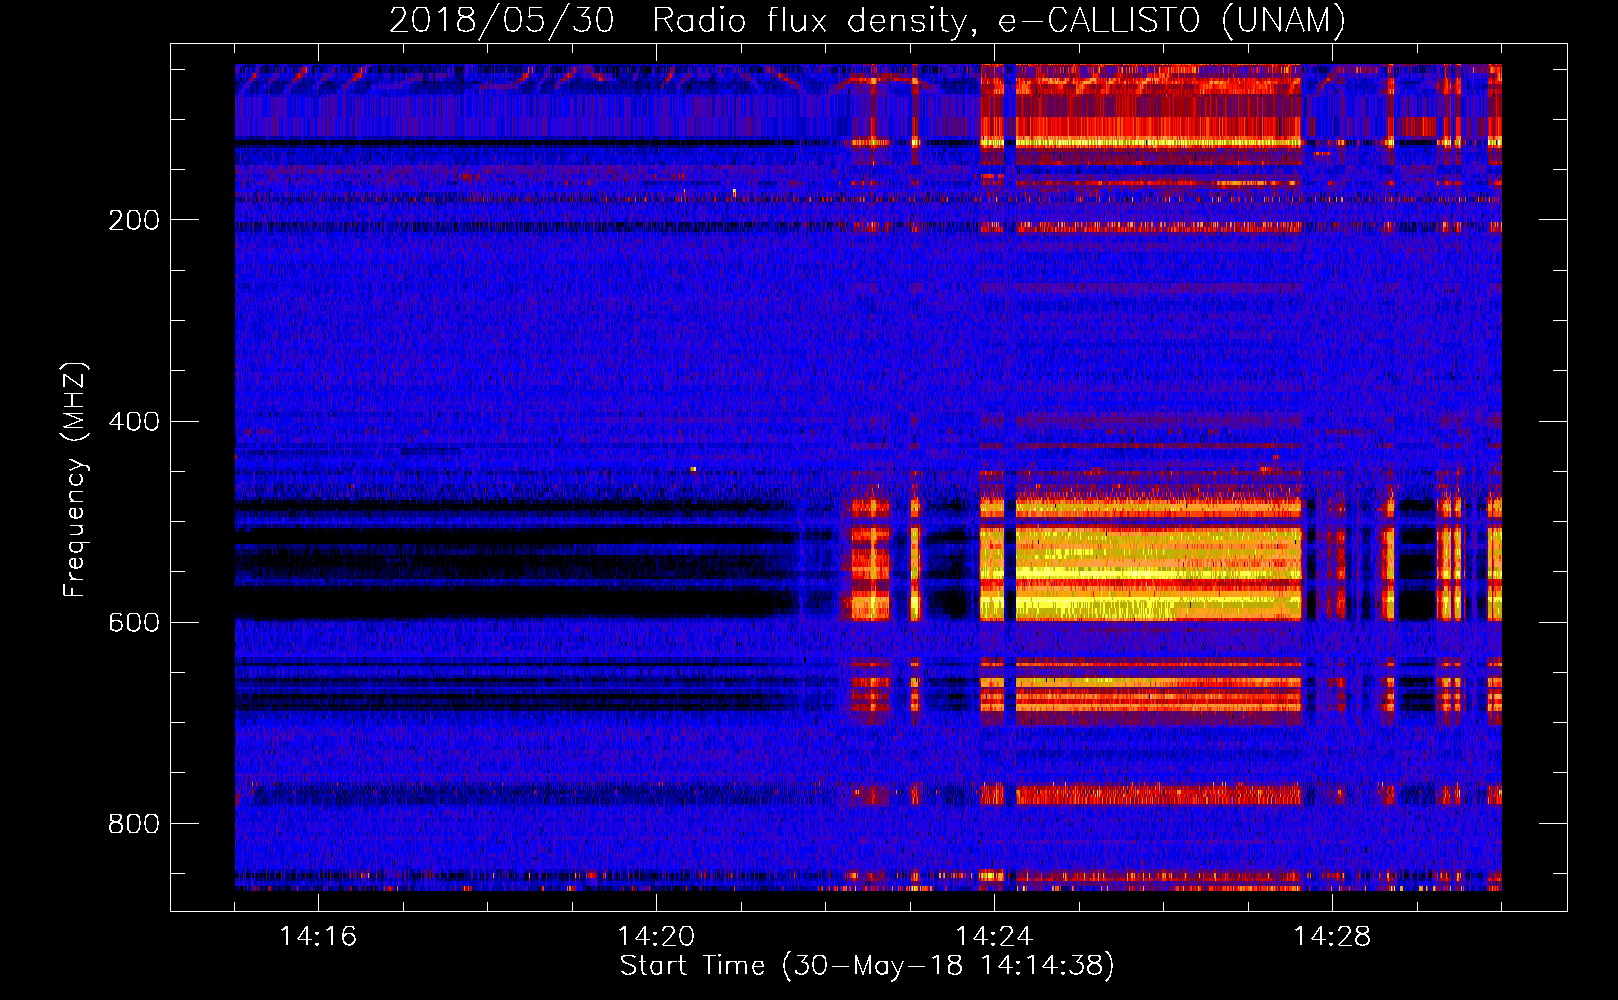
Task: Click the Frequency (MHZ) axis label
Action: pyautogui.click(x=75, y=480)
